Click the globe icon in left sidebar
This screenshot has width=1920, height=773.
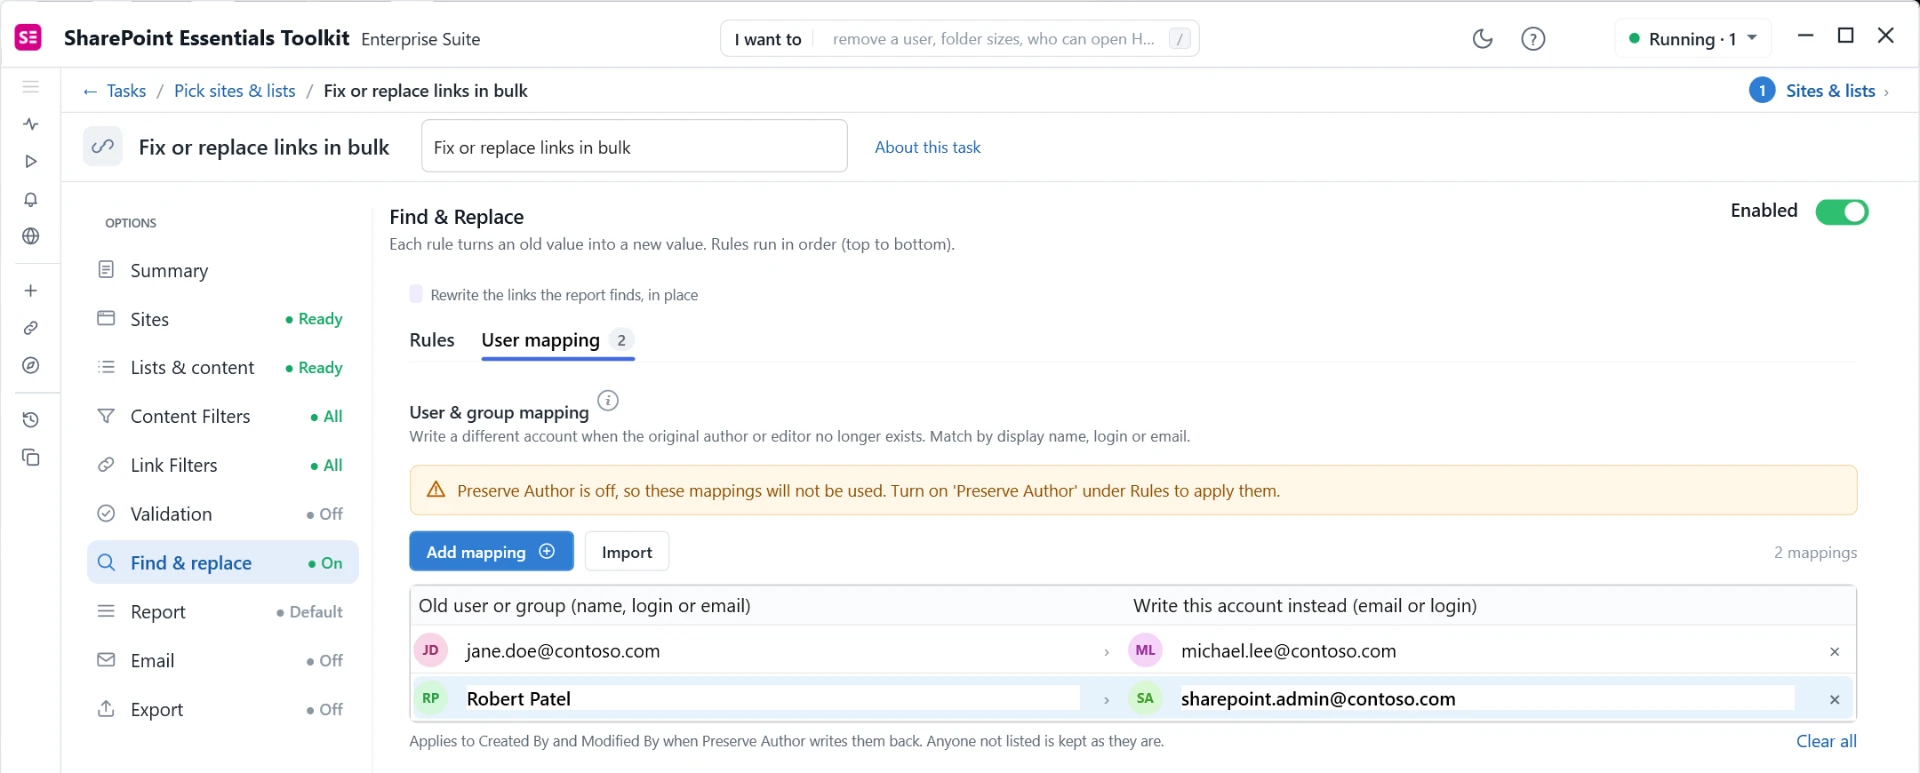click(31, 236)
